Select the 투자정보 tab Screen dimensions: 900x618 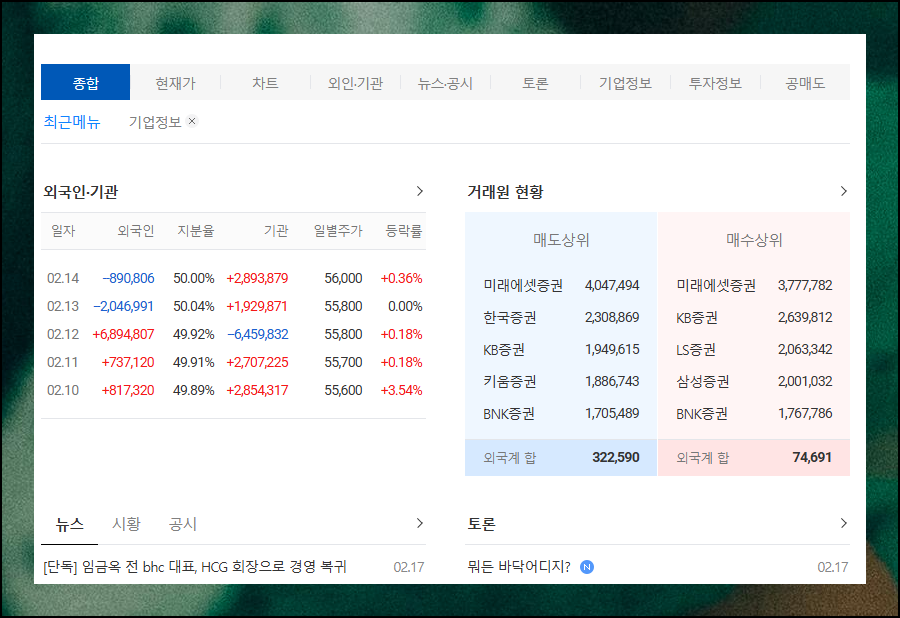[715, 83]
